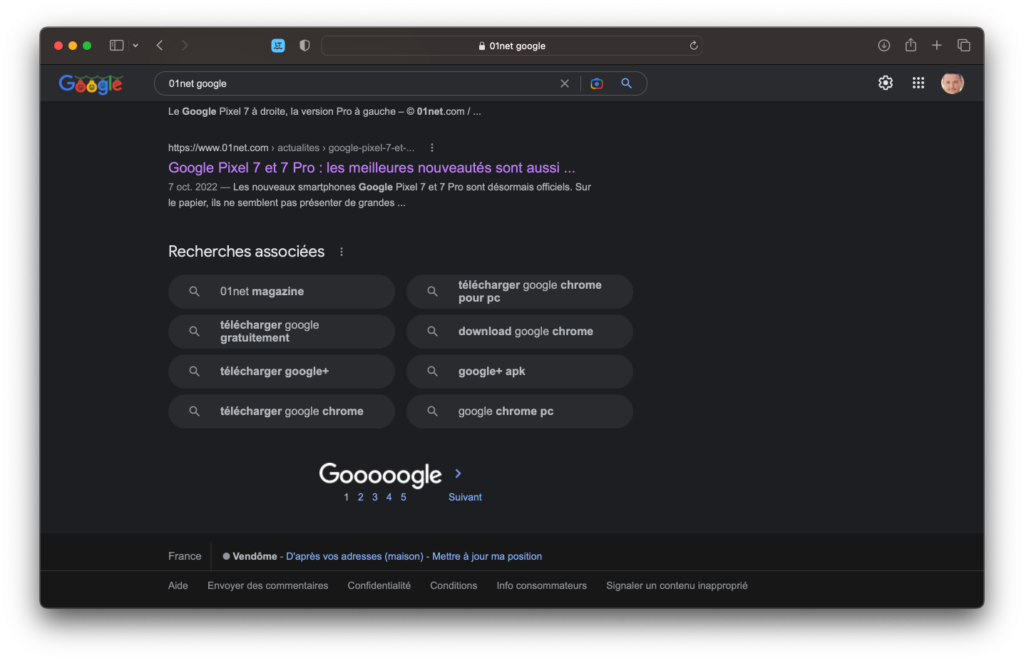Open the sidebar options dropdown chevron
1024x661 pixels.
pos(135,46)
